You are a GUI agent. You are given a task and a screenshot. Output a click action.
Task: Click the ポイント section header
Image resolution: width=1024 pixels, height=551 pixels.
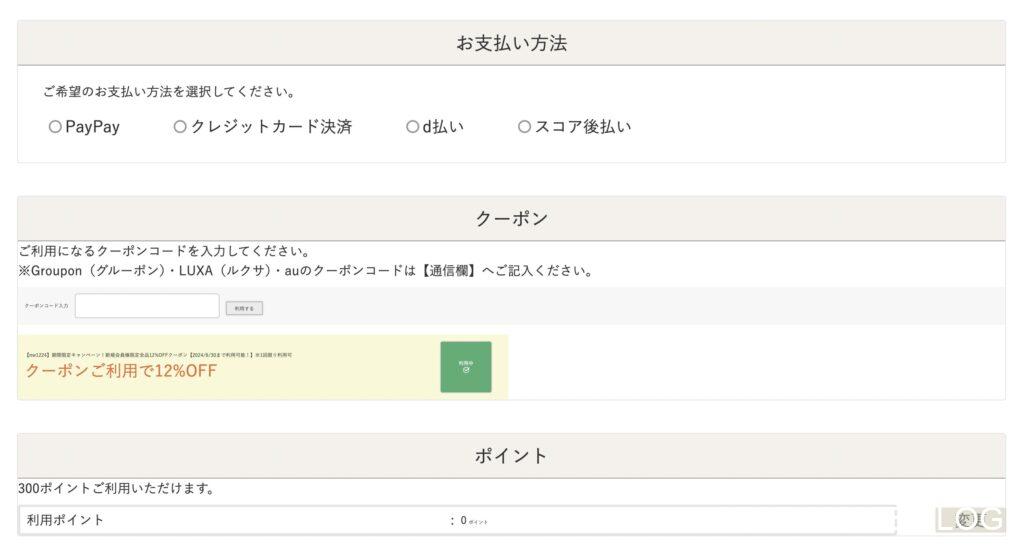tap(511, 456)
